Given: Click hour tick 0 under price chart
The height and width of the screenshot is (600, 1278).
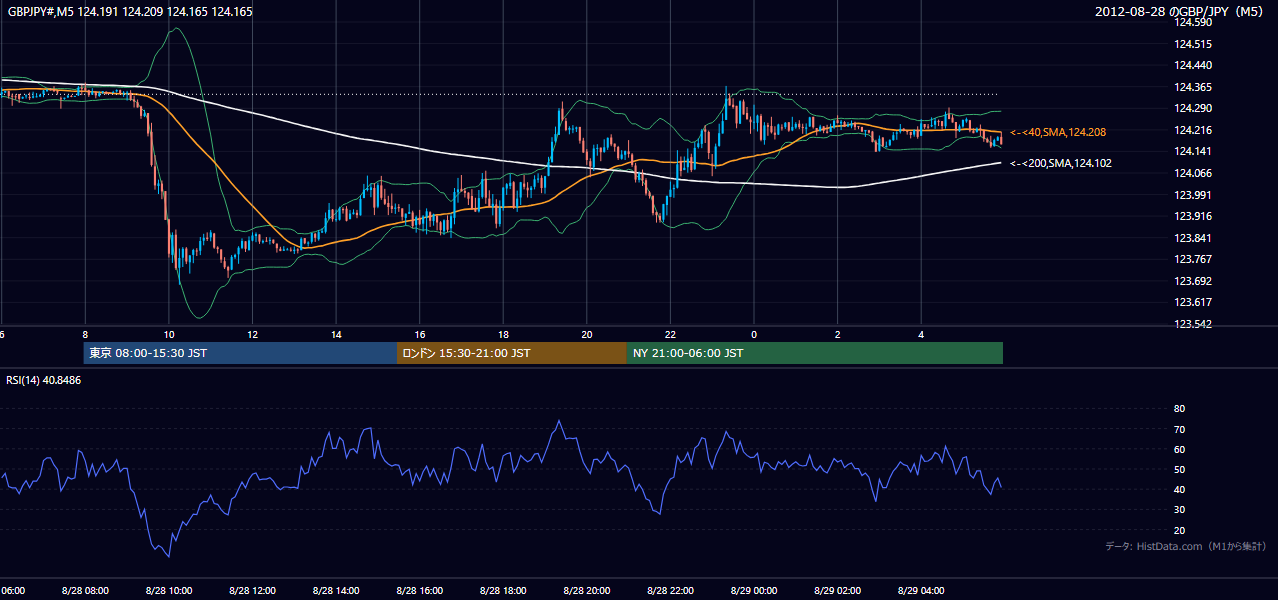Looking at the screenshot, I should point(754,335).
